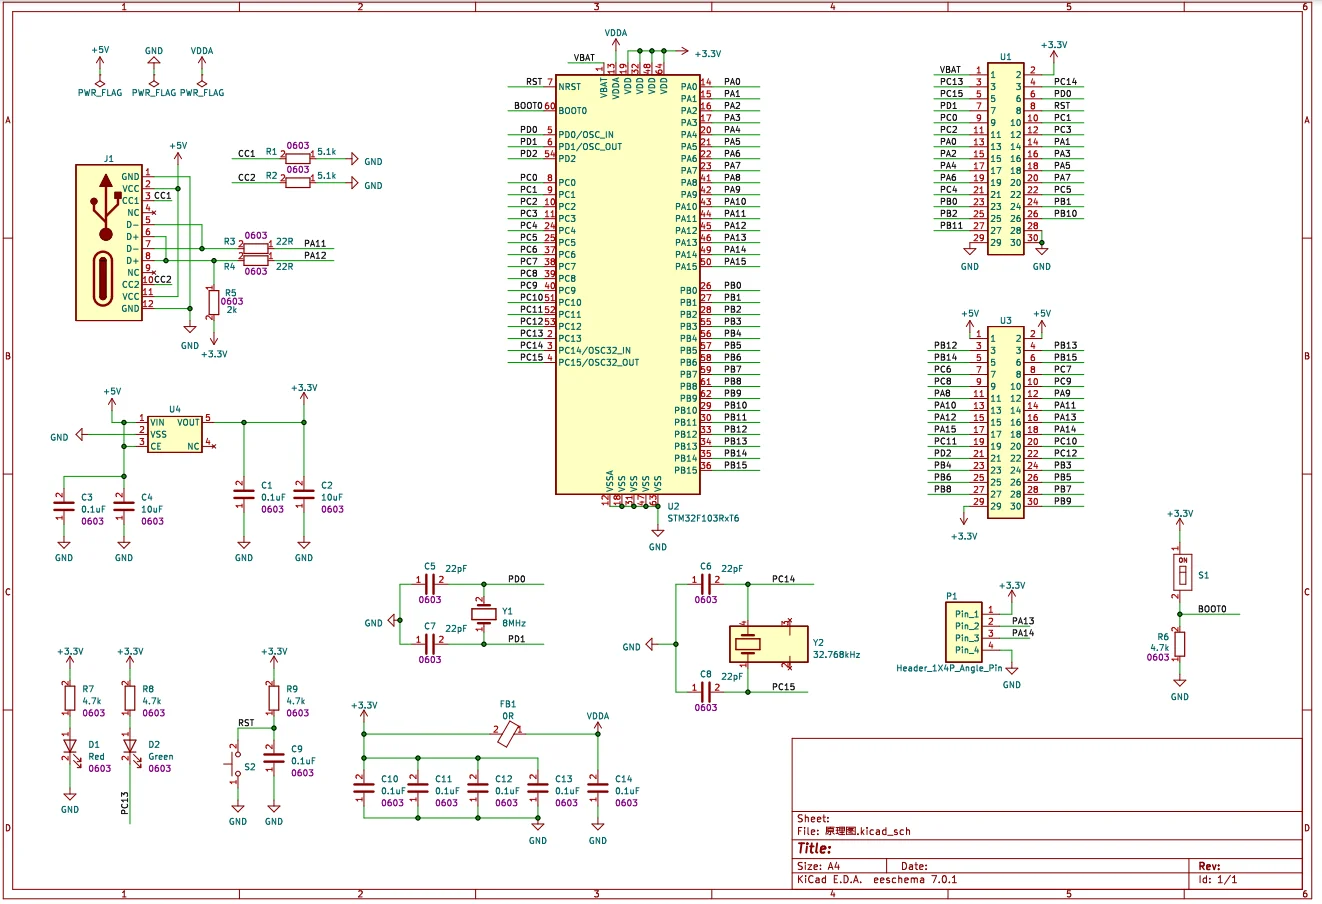The width and height of the screenshot is (1322, 904).
Task: Select the USB-C connector J1 symbol
Action: (x=108, y=243)
